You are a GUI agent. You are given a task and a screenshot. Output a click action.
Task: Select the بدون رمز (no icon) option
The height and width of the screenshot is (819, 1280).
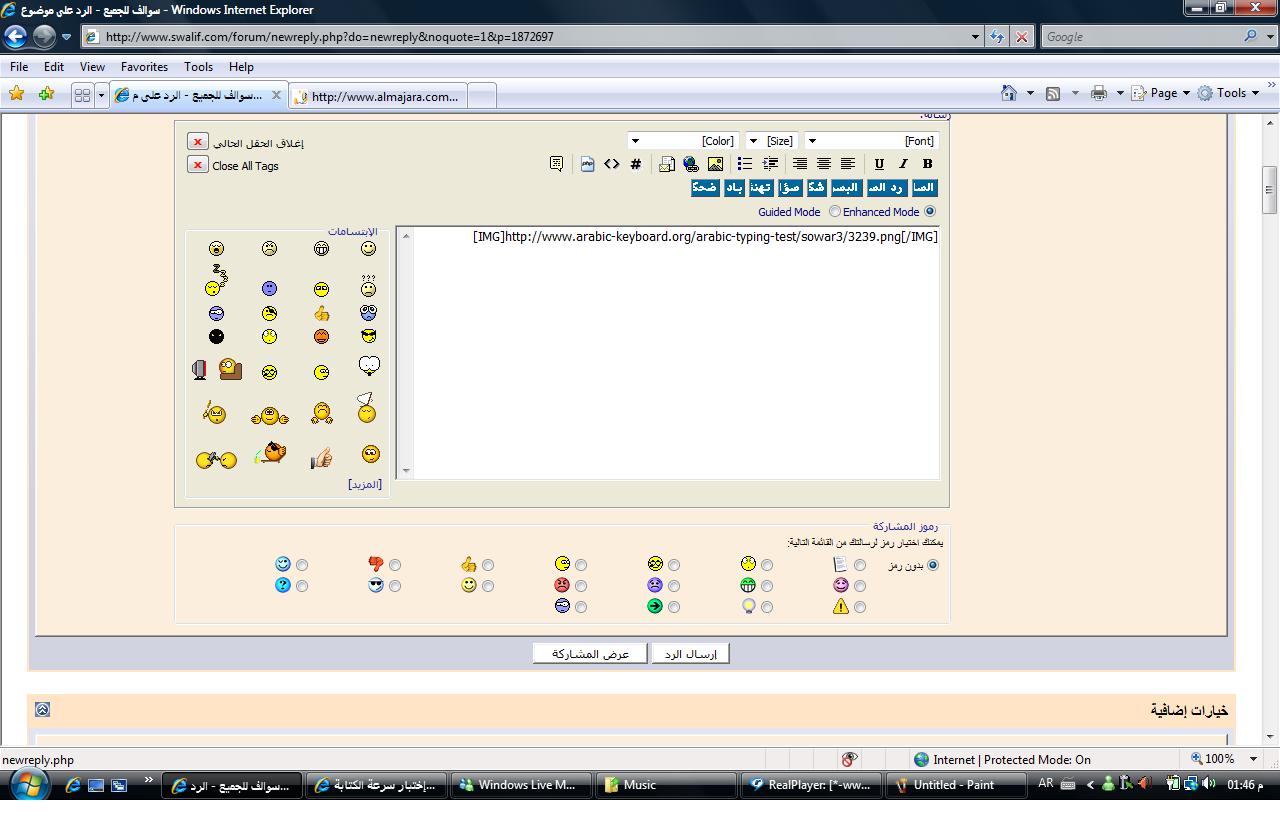pos(933,565)
